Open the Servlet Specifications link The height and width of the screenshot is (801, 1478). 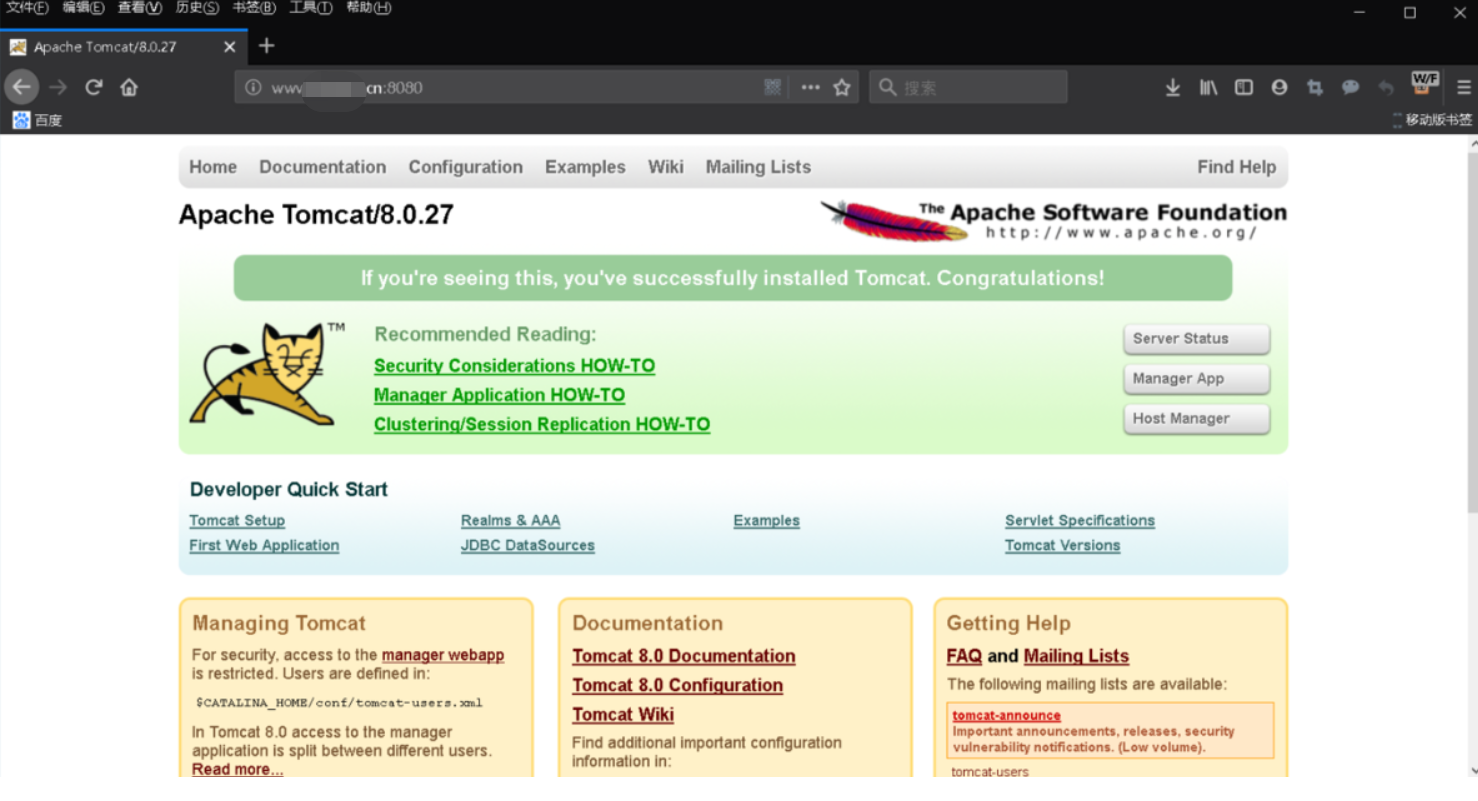1080,520
